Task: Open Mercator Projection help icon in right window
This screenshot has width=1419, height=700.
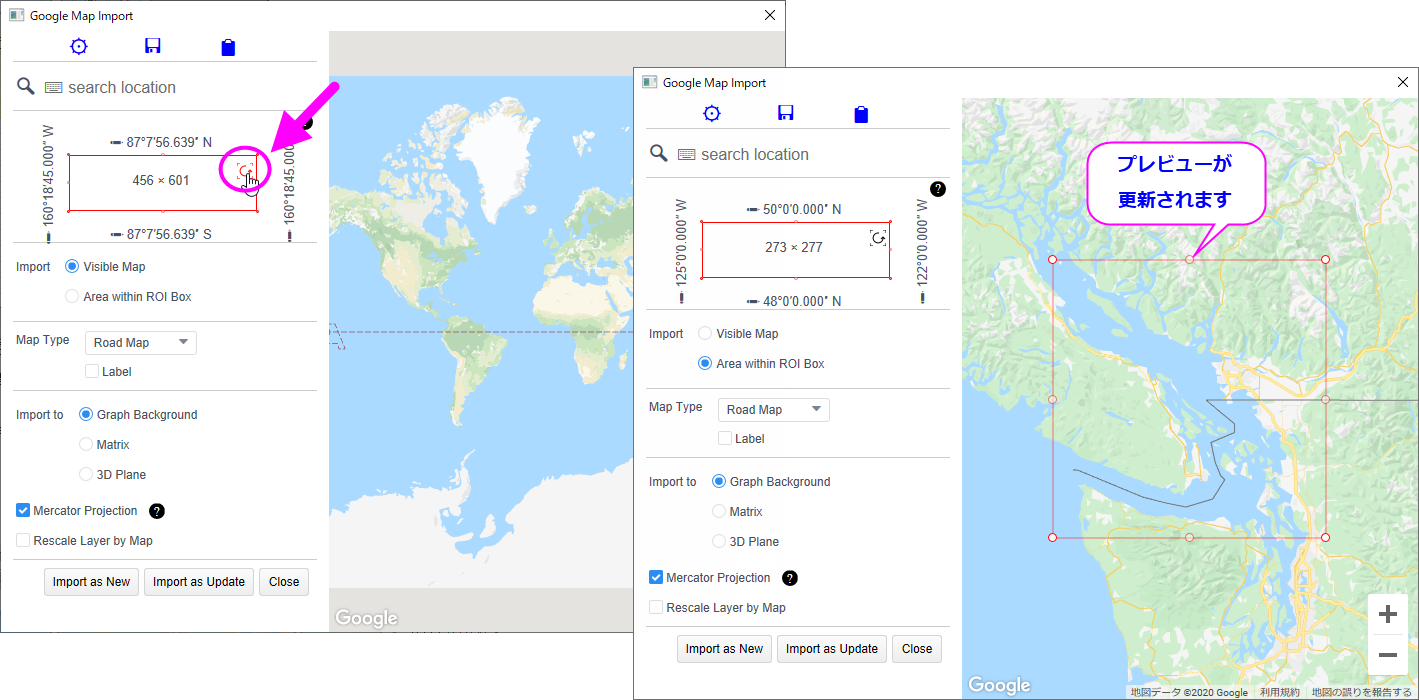Action: (x=790, y=578)
